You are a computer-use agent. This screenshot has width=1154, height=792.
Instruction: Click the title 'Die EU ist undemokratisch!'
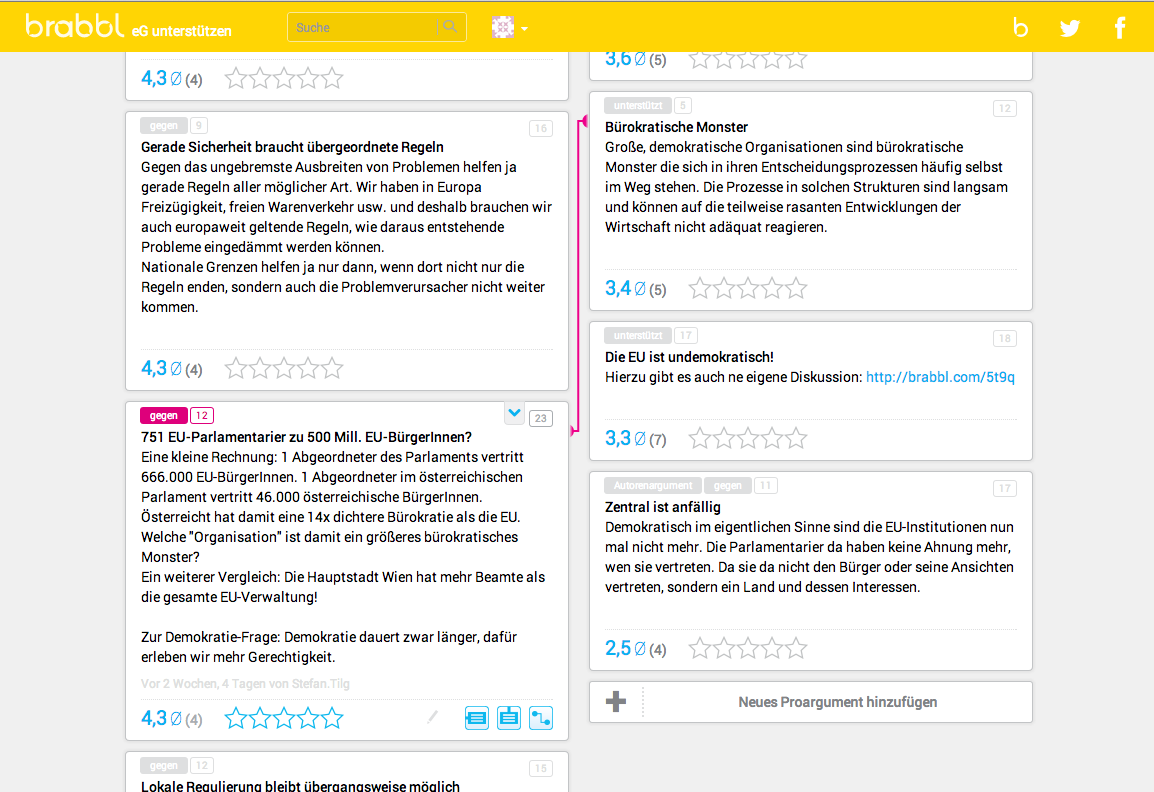point(689,357)
